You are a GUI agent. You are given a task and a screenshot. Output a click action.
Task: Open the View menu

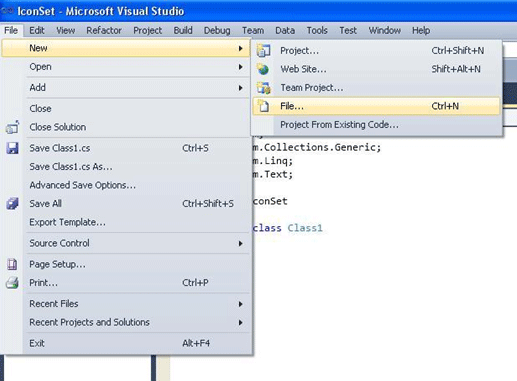click(65, 30)
